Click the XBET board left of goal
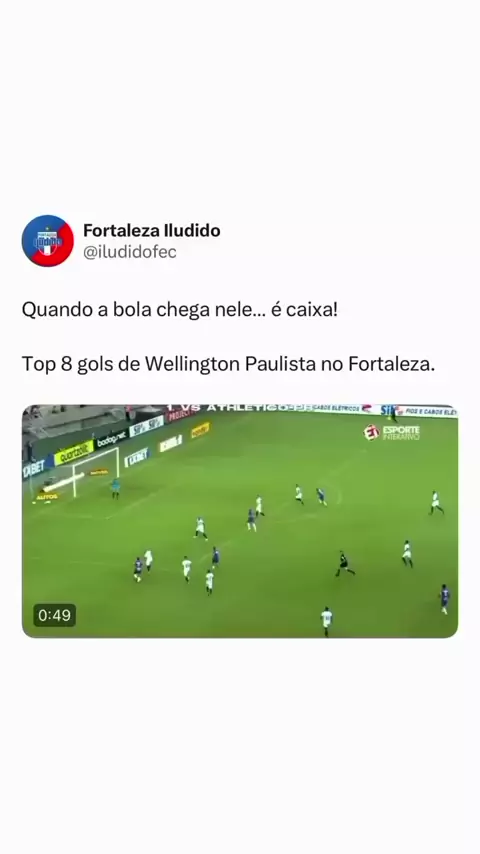Image resolution: width=480 pixels, height=854 pixels. (x=37, y=468)
